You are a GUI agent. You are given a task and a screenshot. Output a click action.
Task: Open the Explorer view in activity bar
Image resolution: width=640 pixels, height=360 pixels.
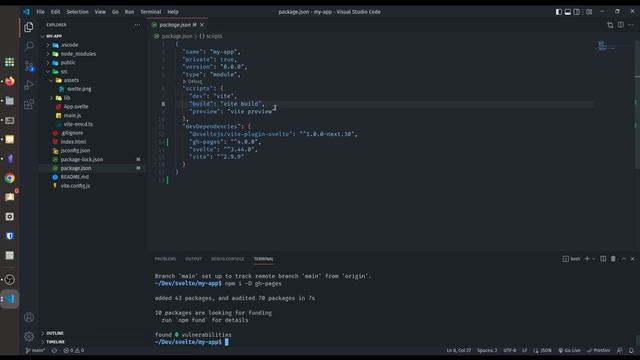pos(29,27)
